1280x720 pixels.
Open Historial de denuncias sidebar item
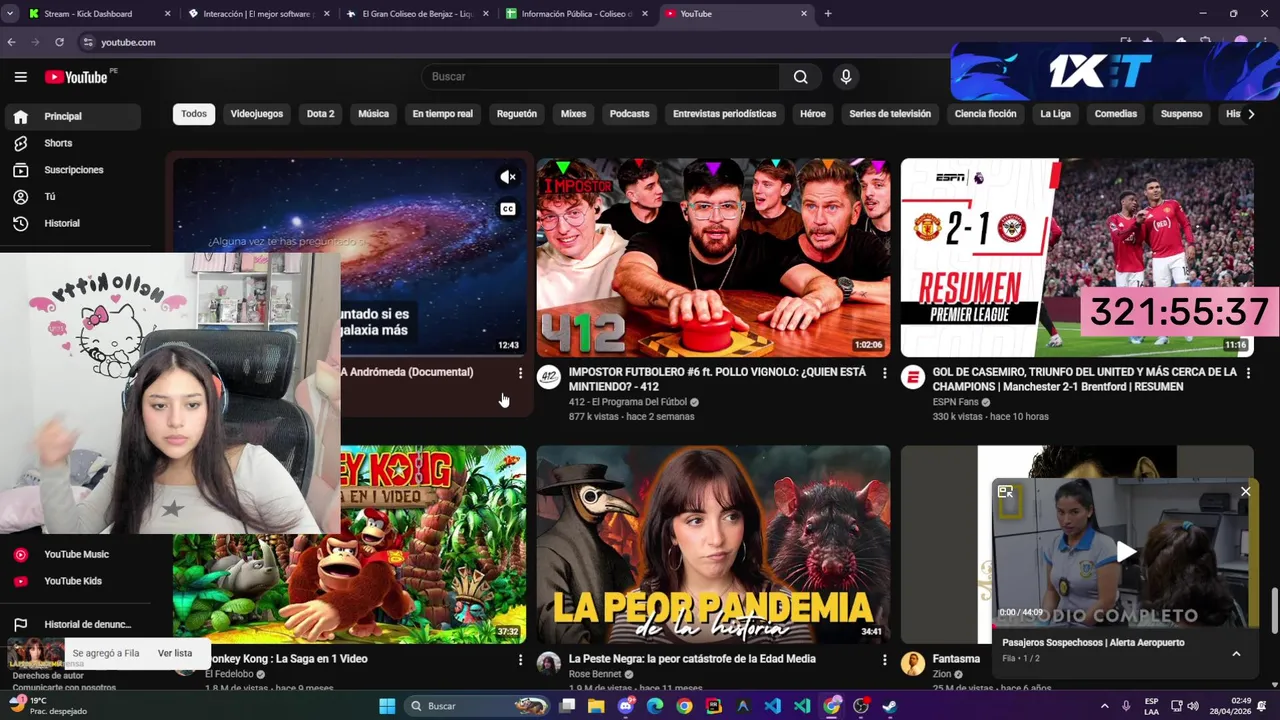pyautogui.click(x=71, y=624)
